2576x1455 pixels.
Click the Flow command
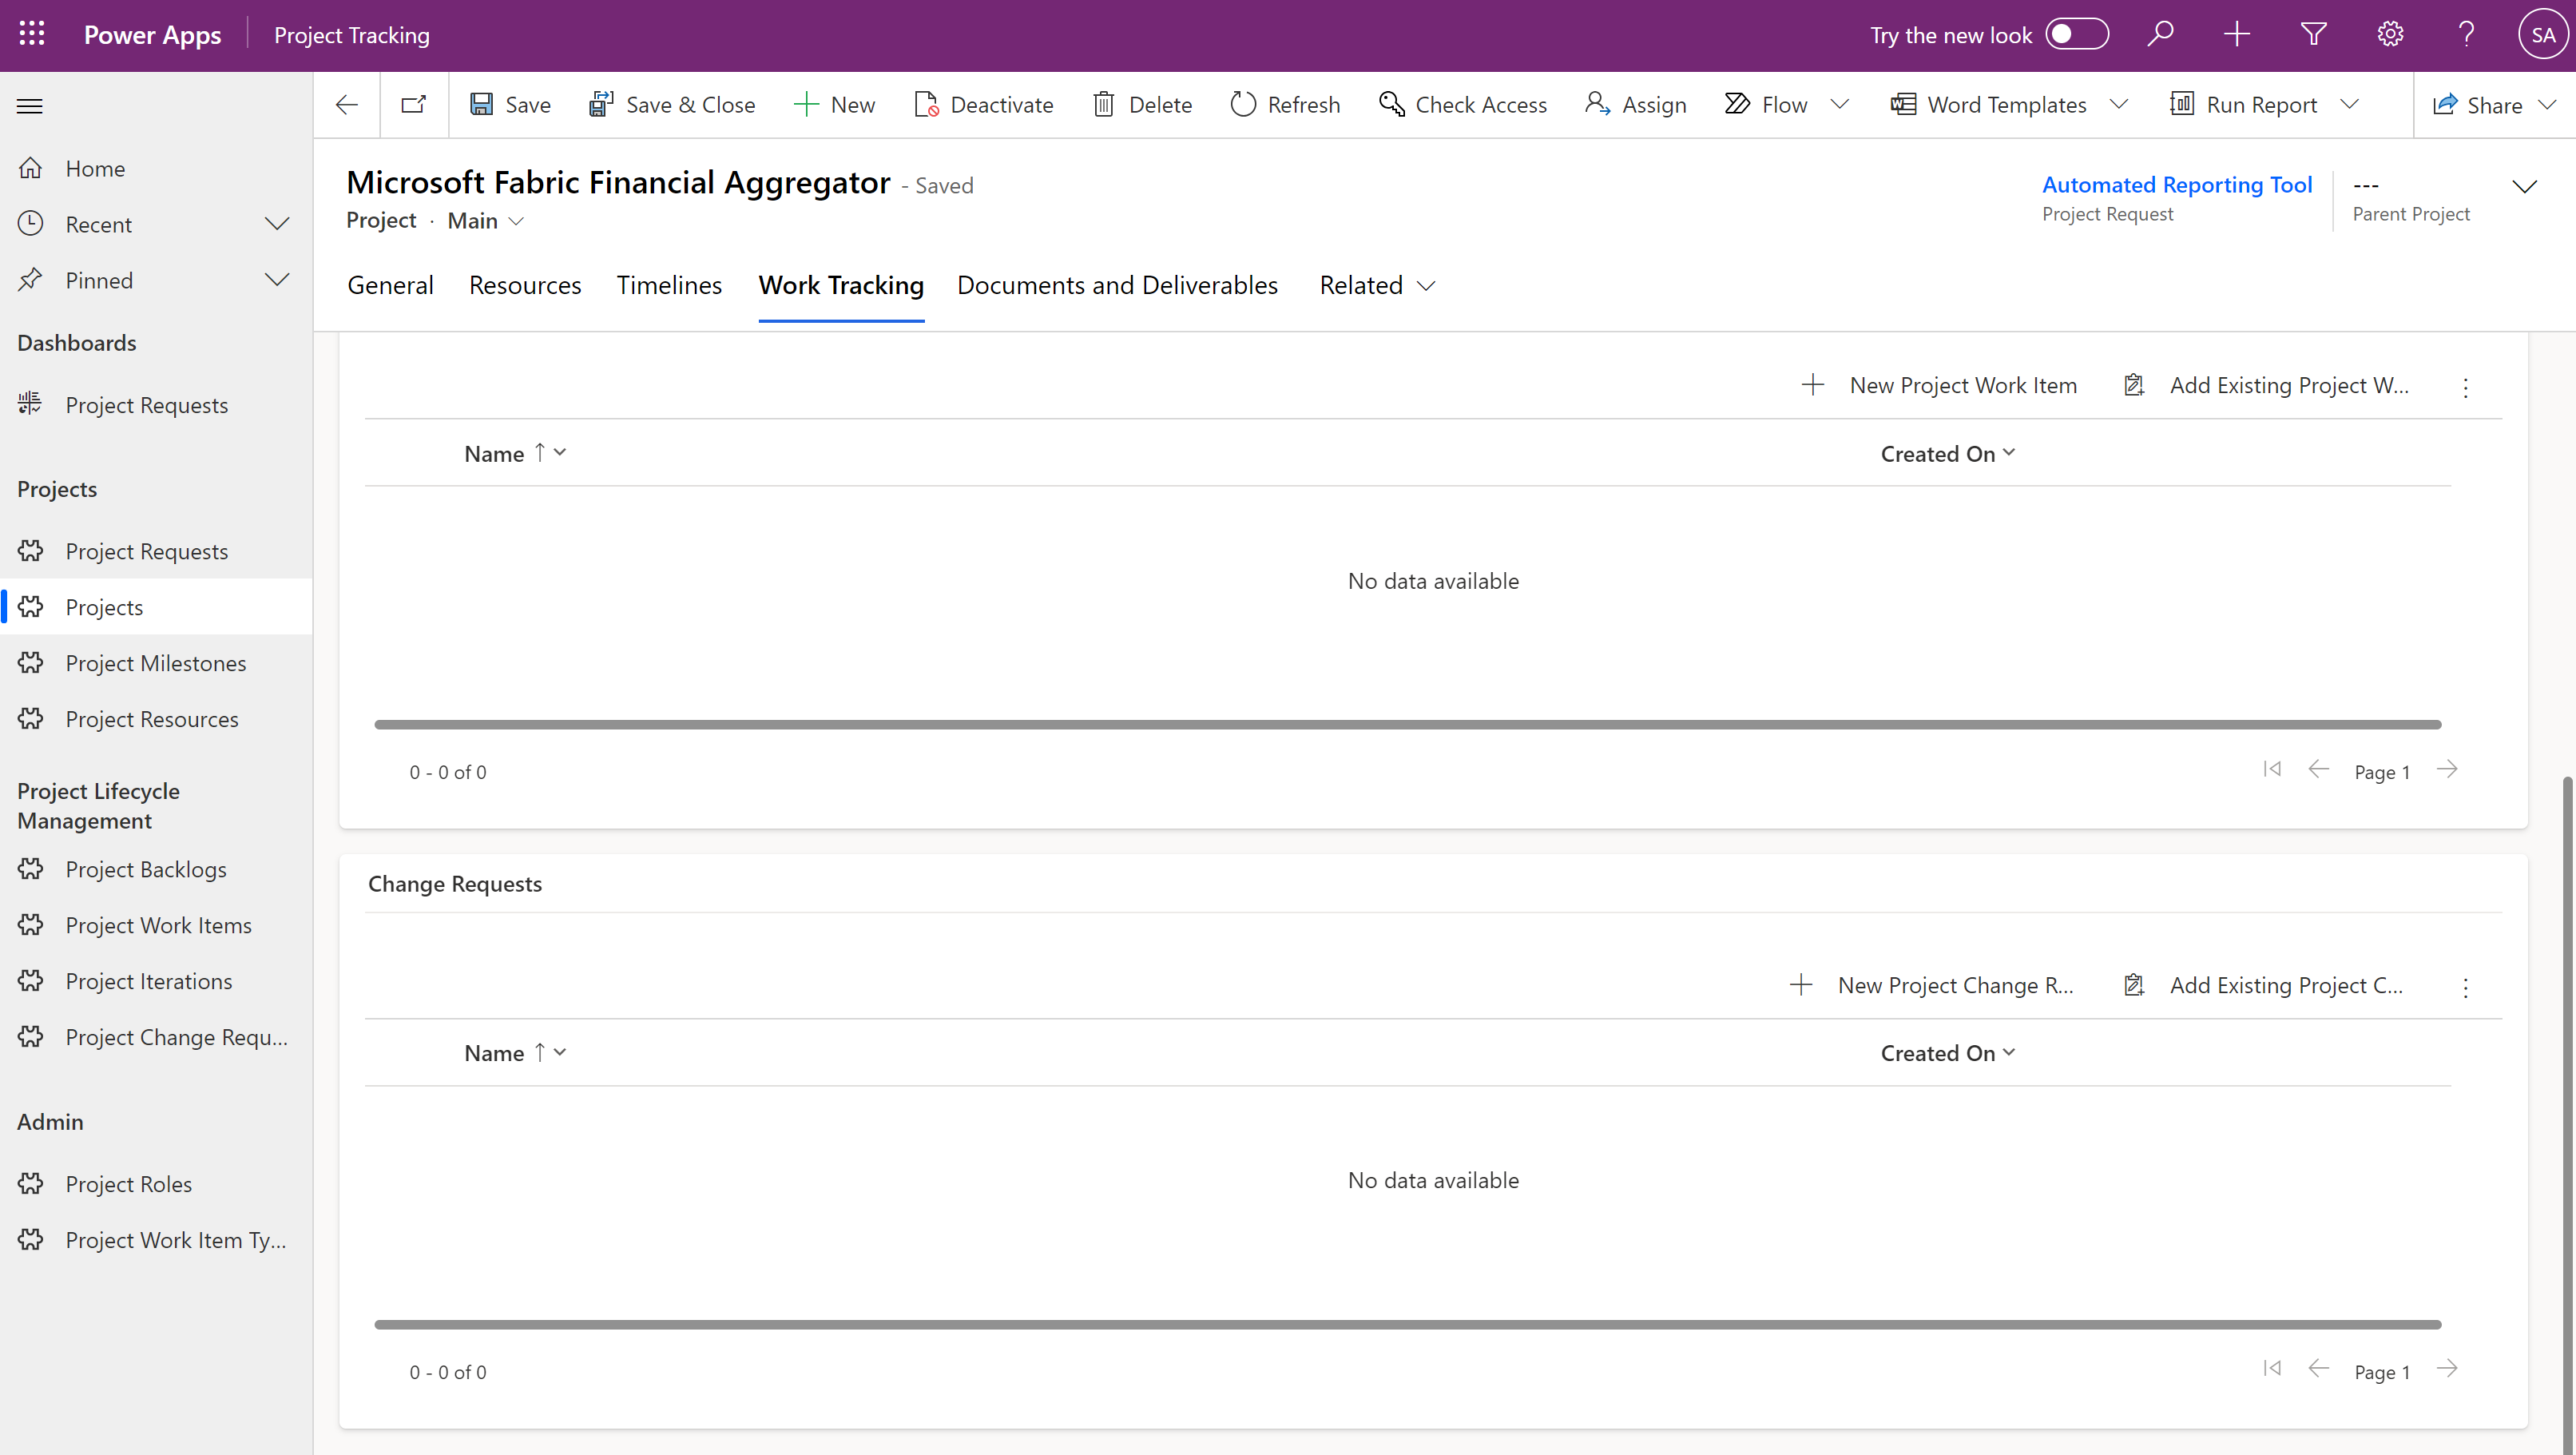(1767, 105)
